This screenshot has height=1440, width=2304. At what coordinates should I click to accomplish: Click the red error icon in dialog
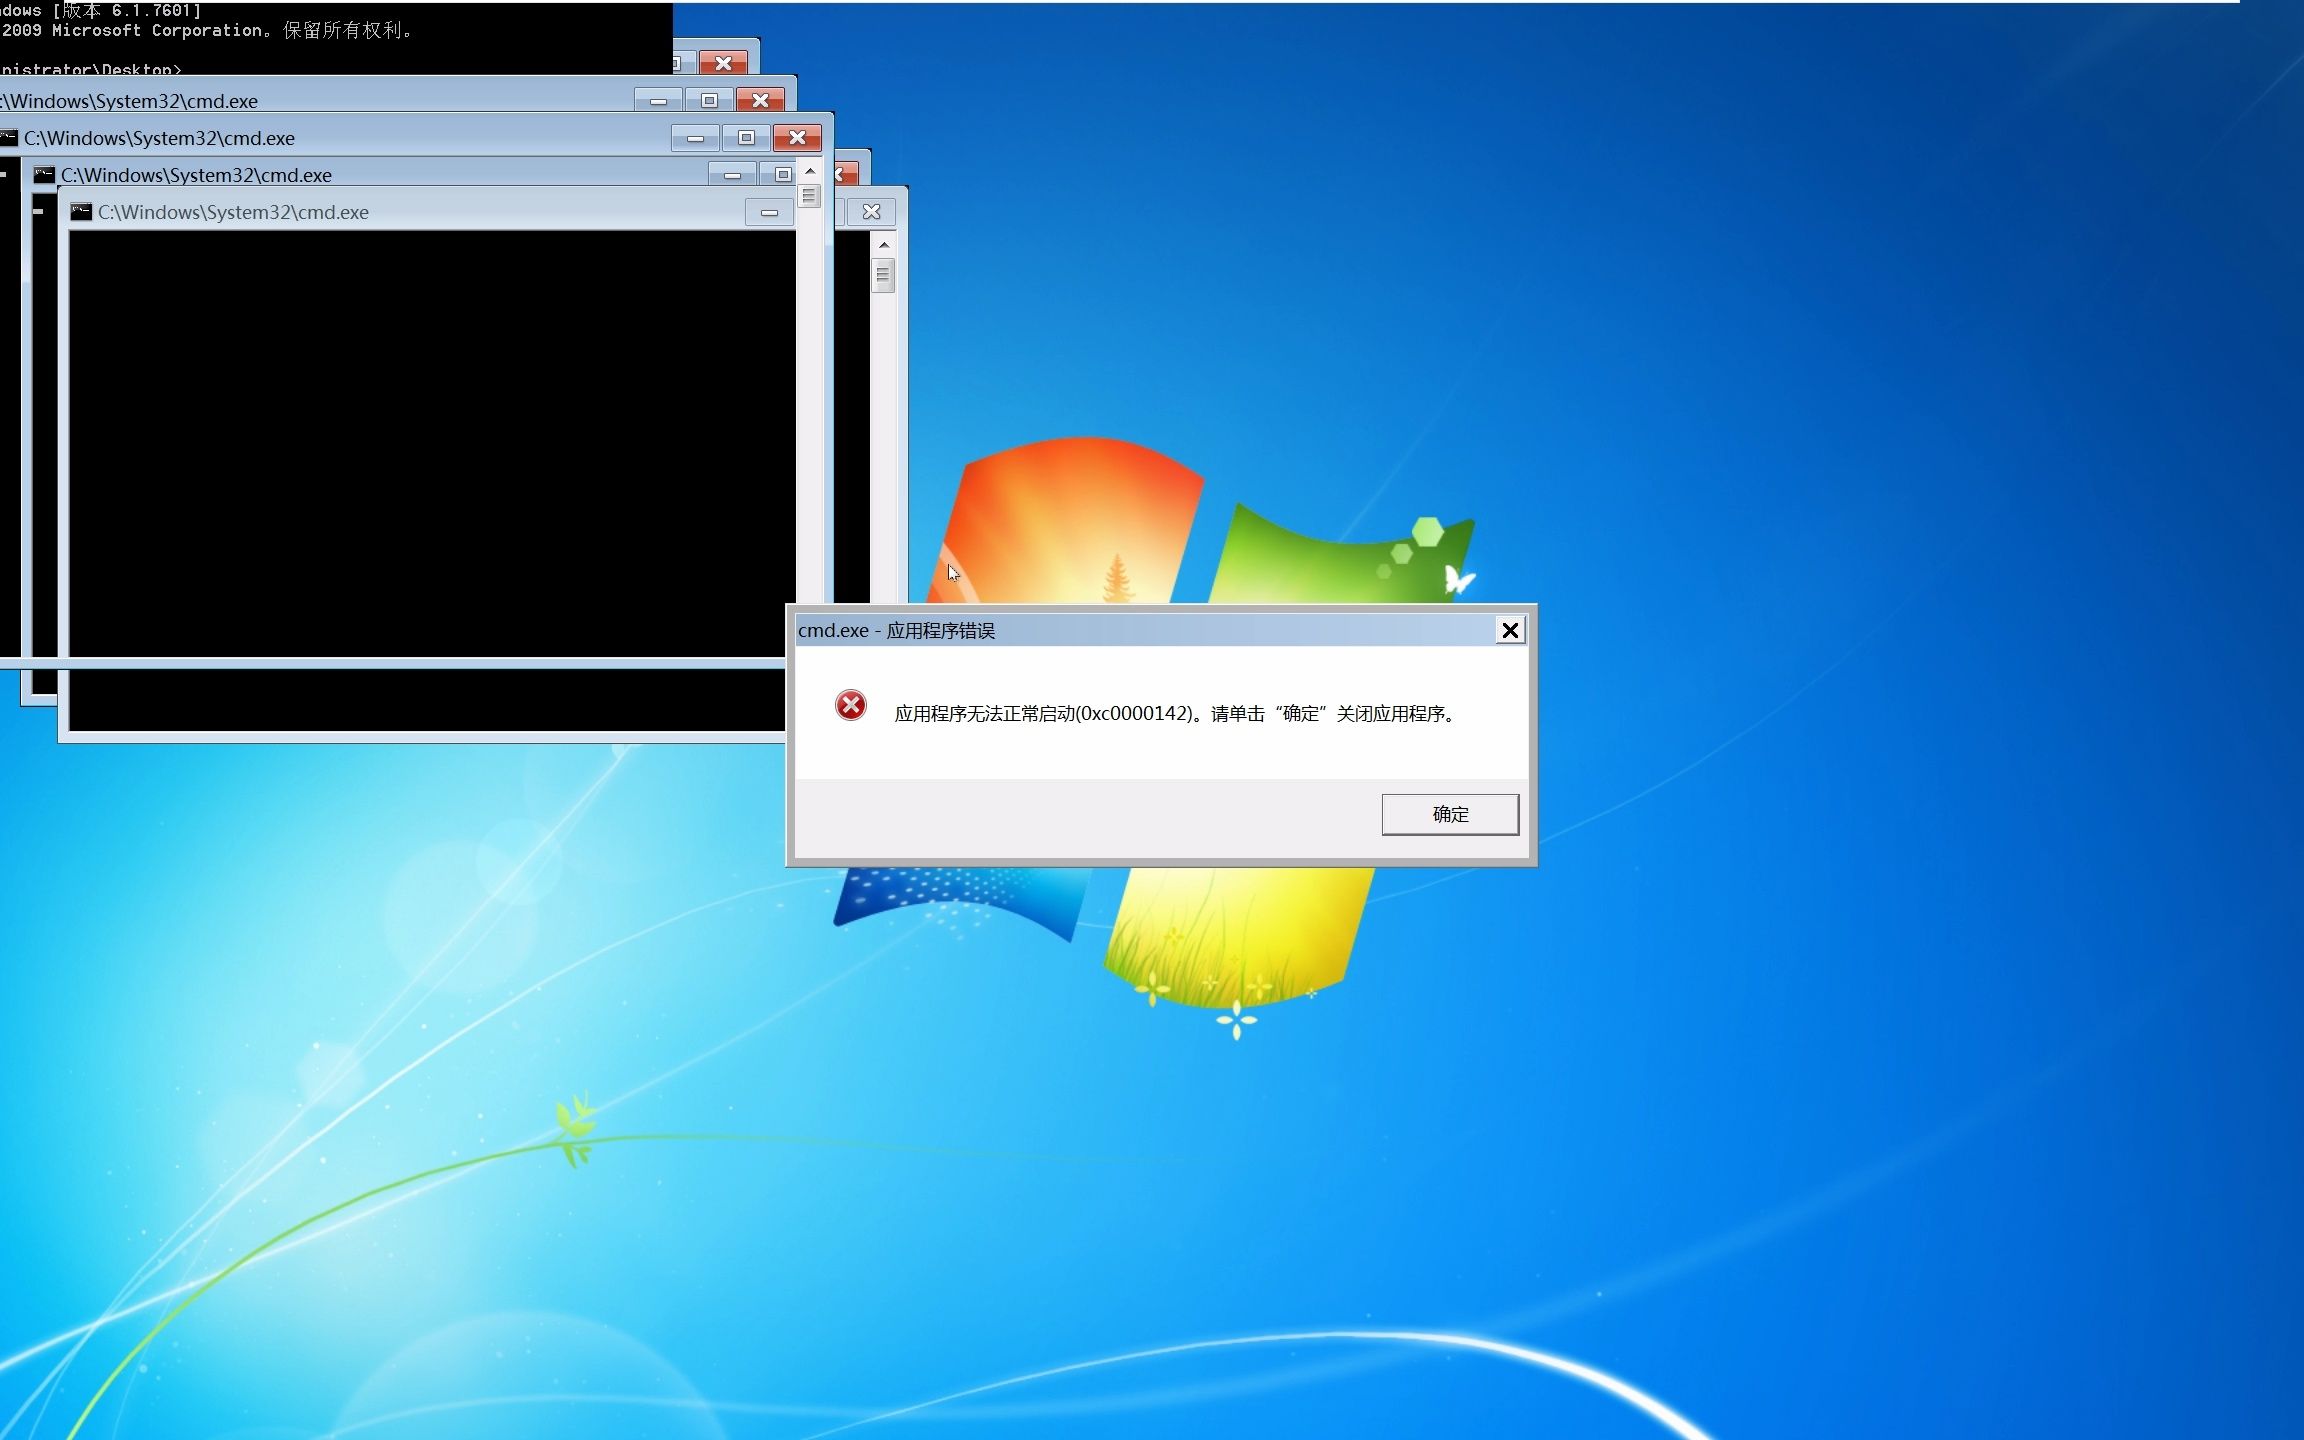(850, 706)
